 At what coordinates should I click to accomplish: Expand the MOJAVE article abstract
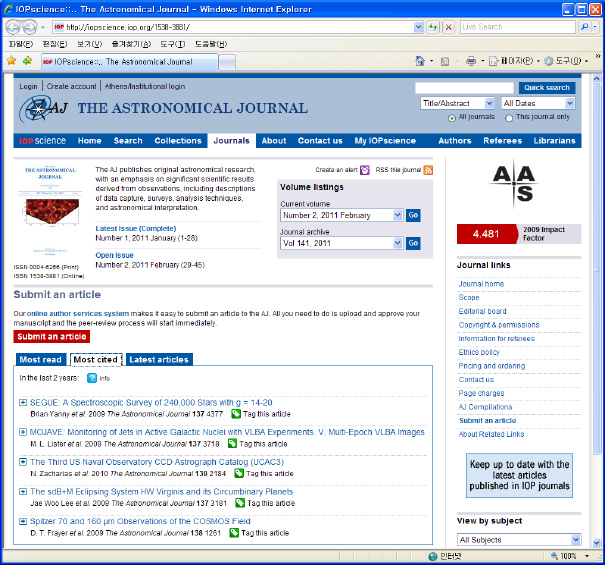pyautogui.click(x=23, y=432)
